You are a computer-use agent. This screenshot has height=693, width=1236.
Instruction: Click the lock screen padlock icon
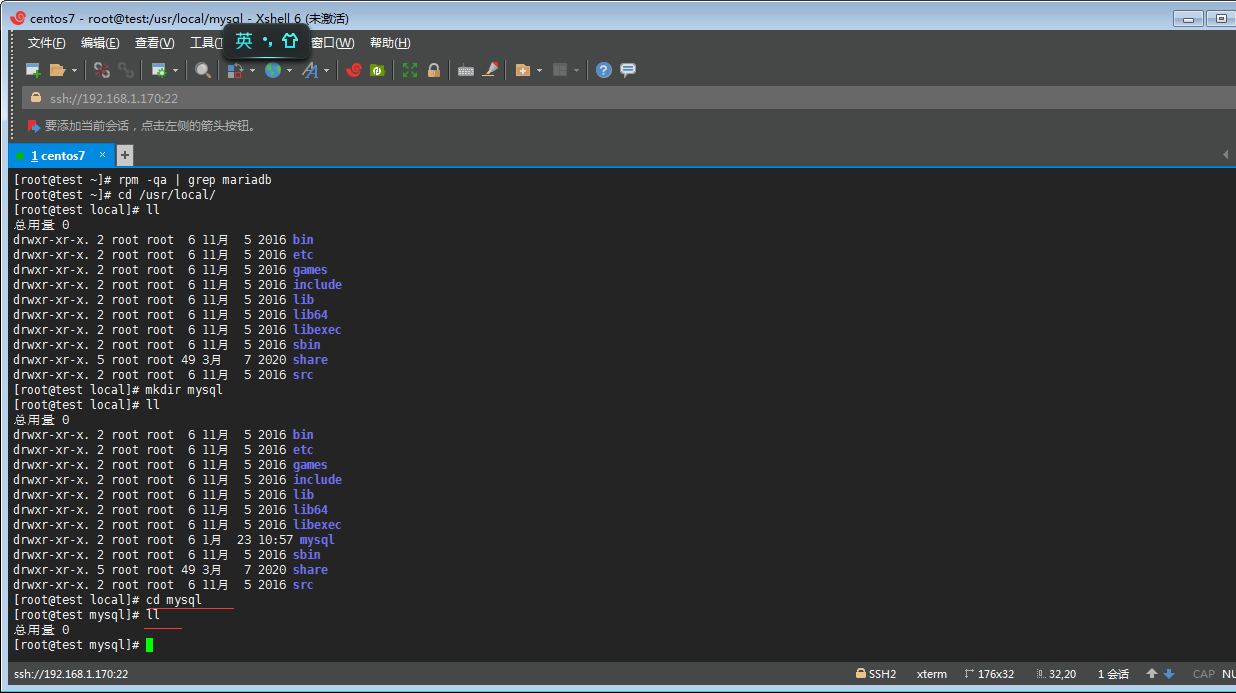[434, 70]
